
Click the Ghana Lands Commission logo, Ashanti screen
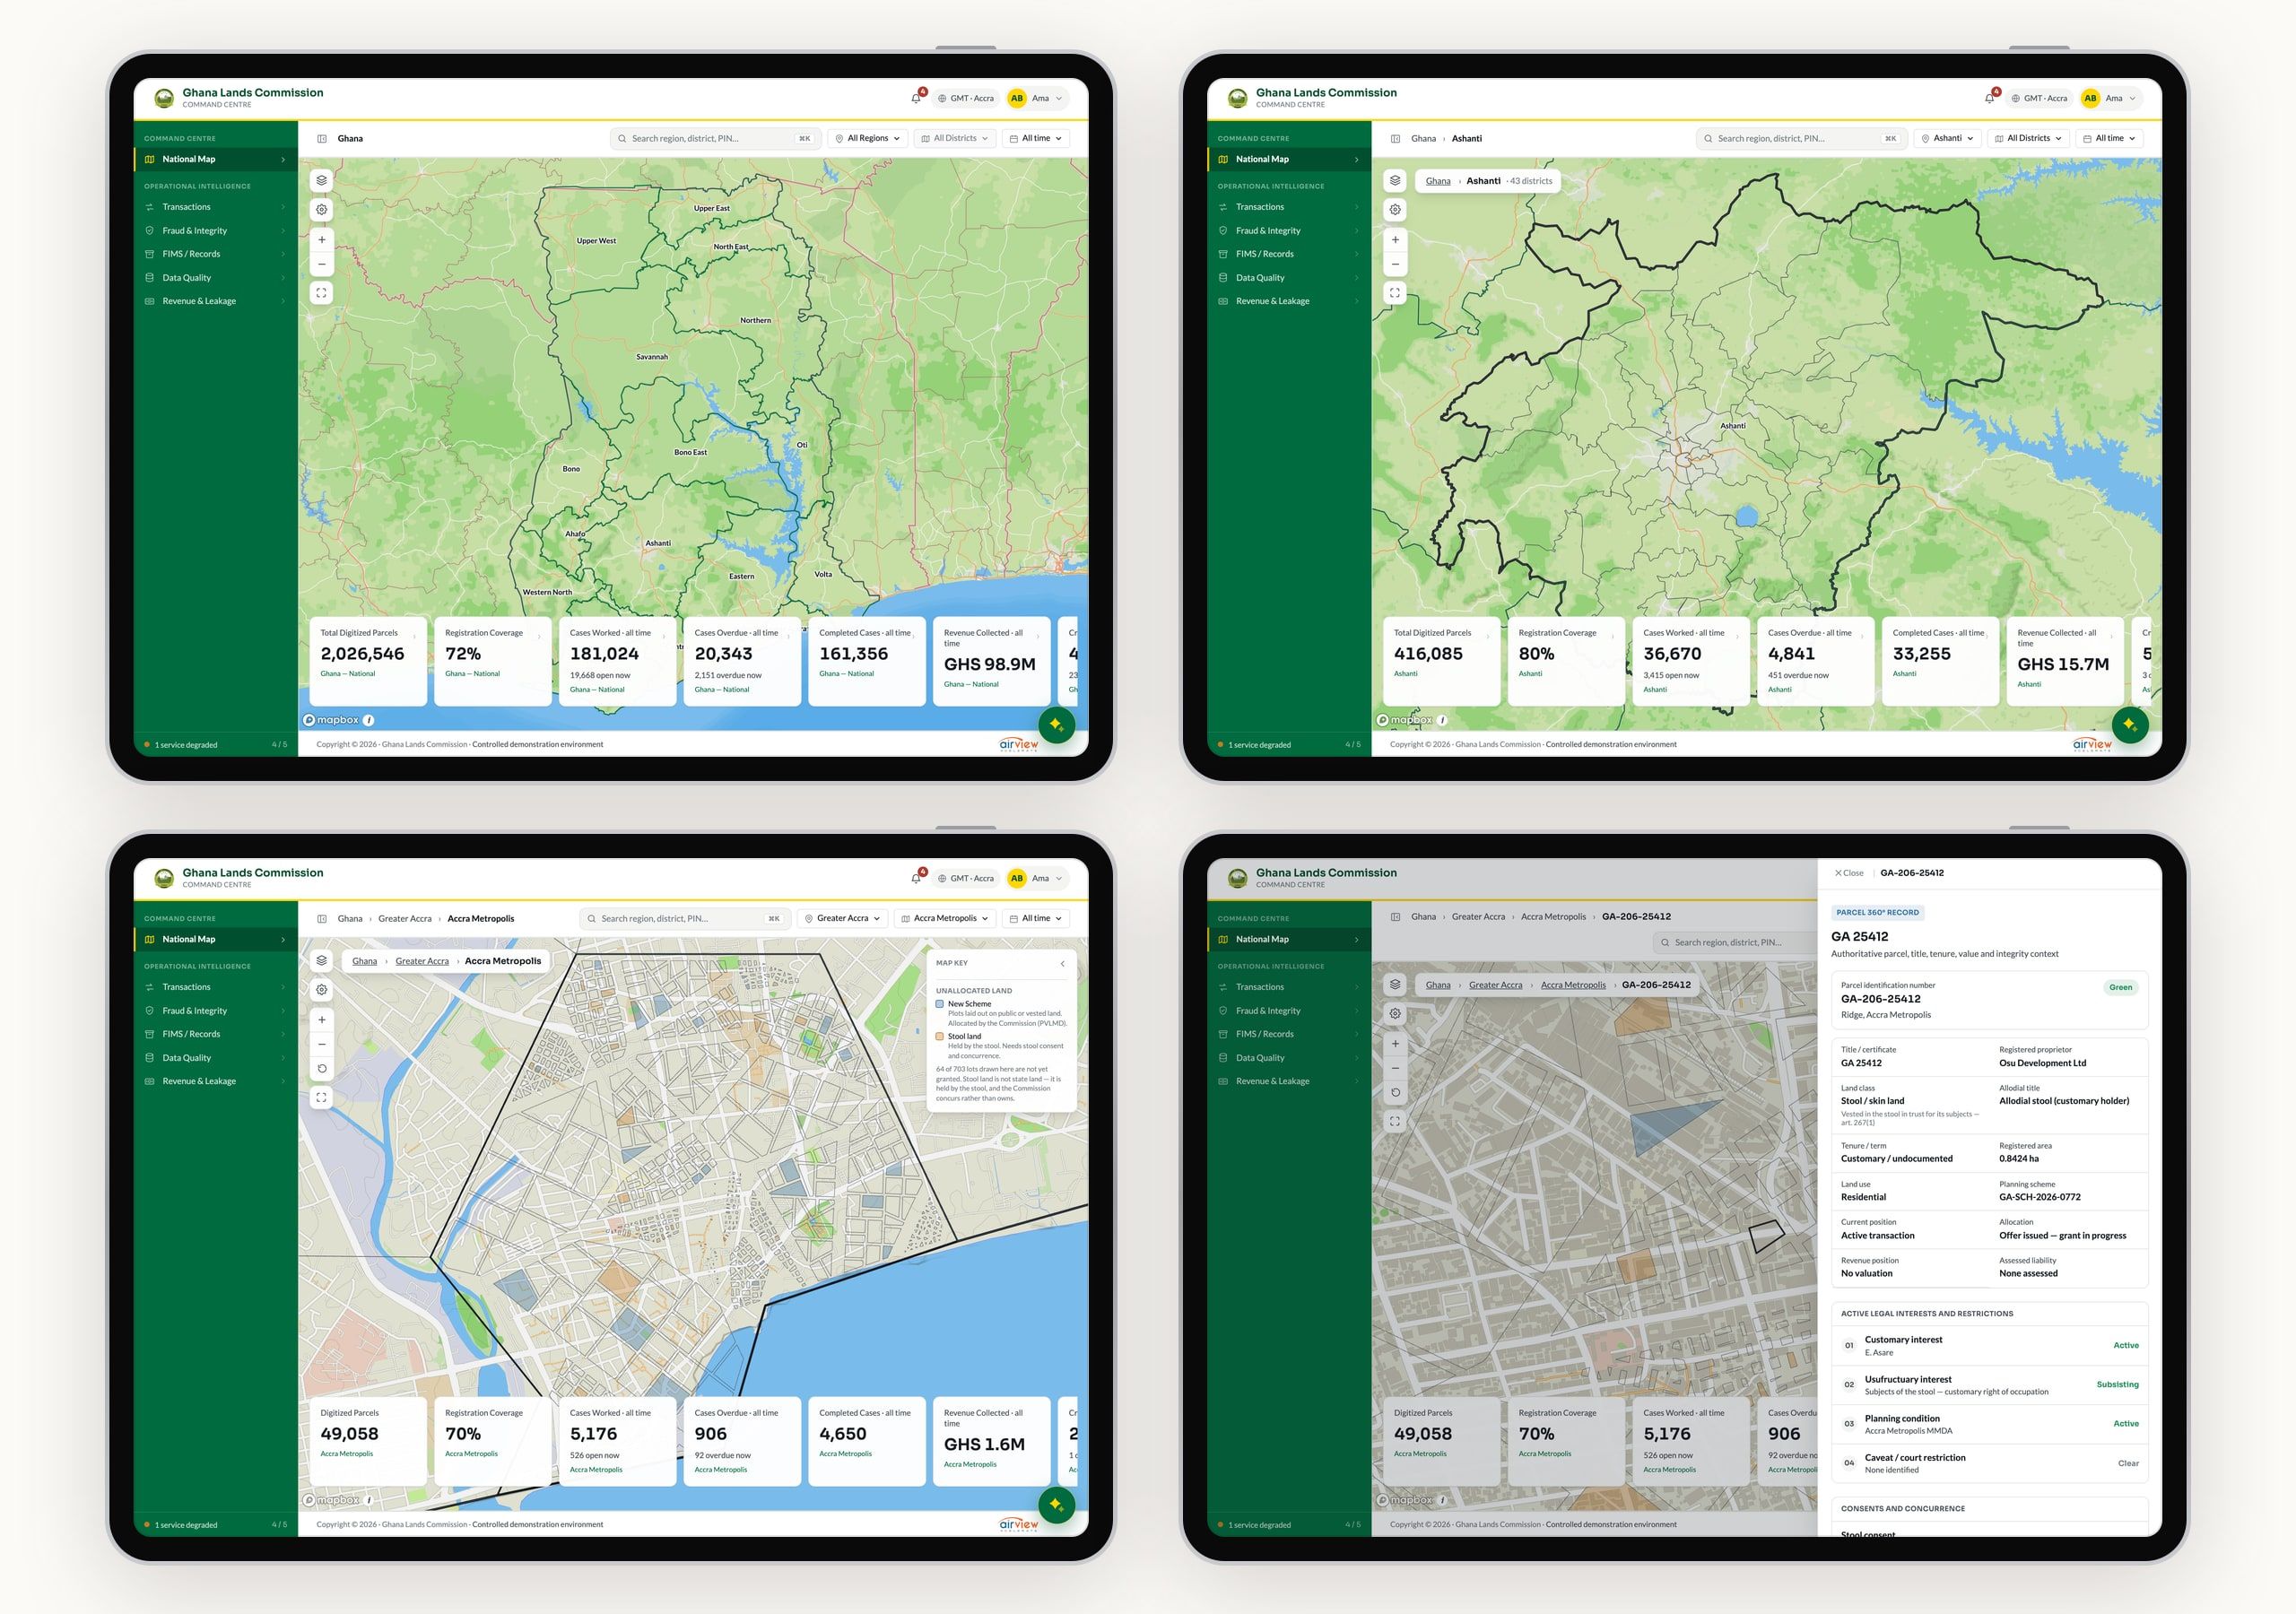coord(1238,98)
